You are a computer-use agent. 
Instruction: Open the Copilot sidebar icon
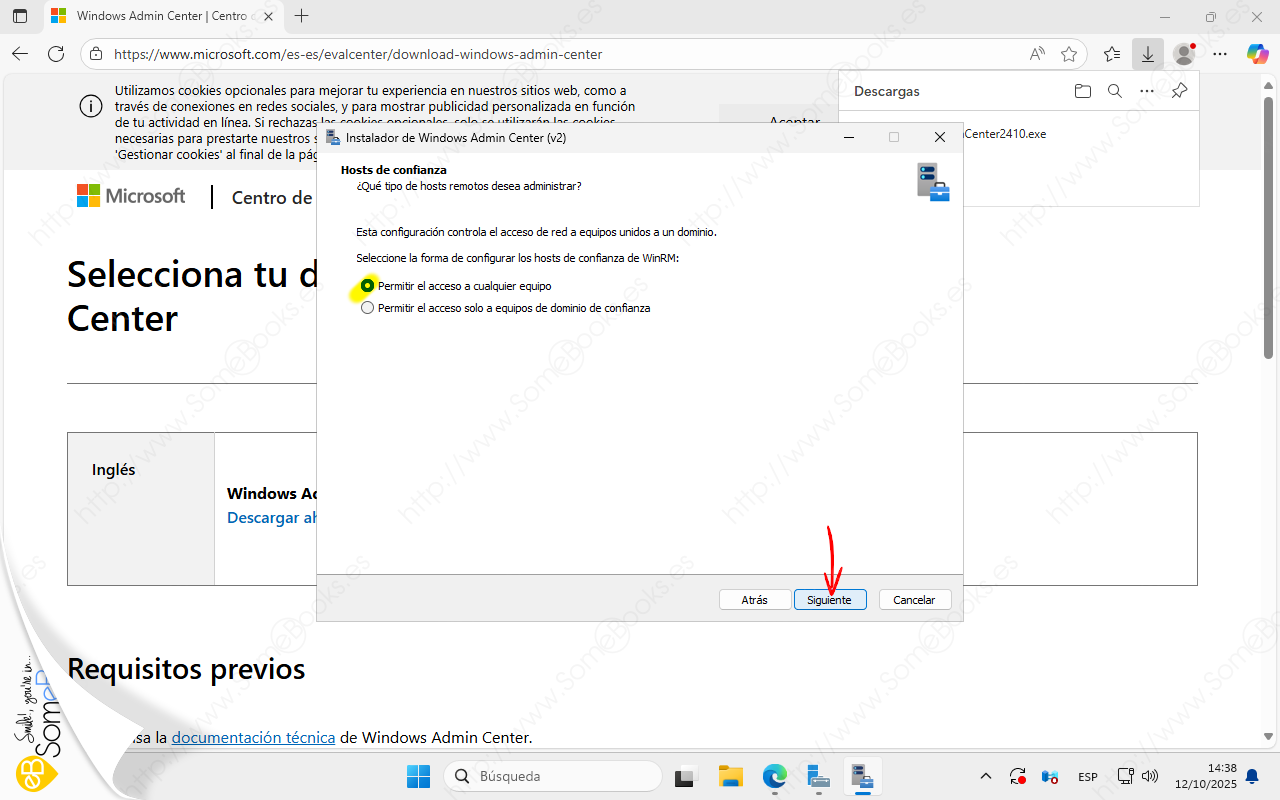[1257, 54]
